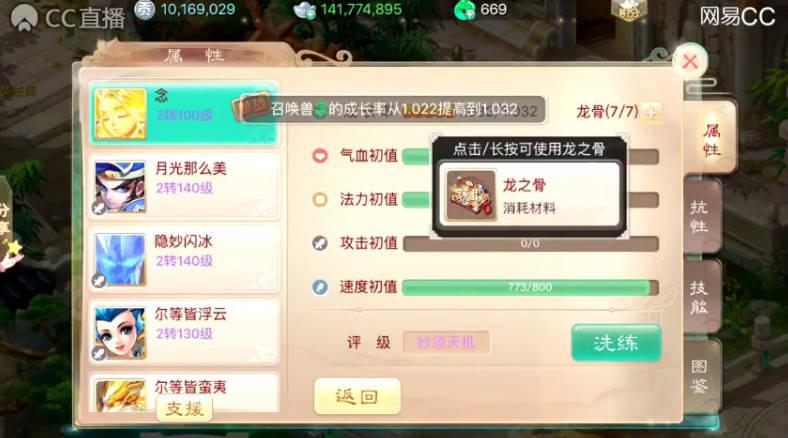Viewport: 788px width, 438px height.
Task: Tap the plus icon beside 龙骨(7/7)
Action: [652, 112]
